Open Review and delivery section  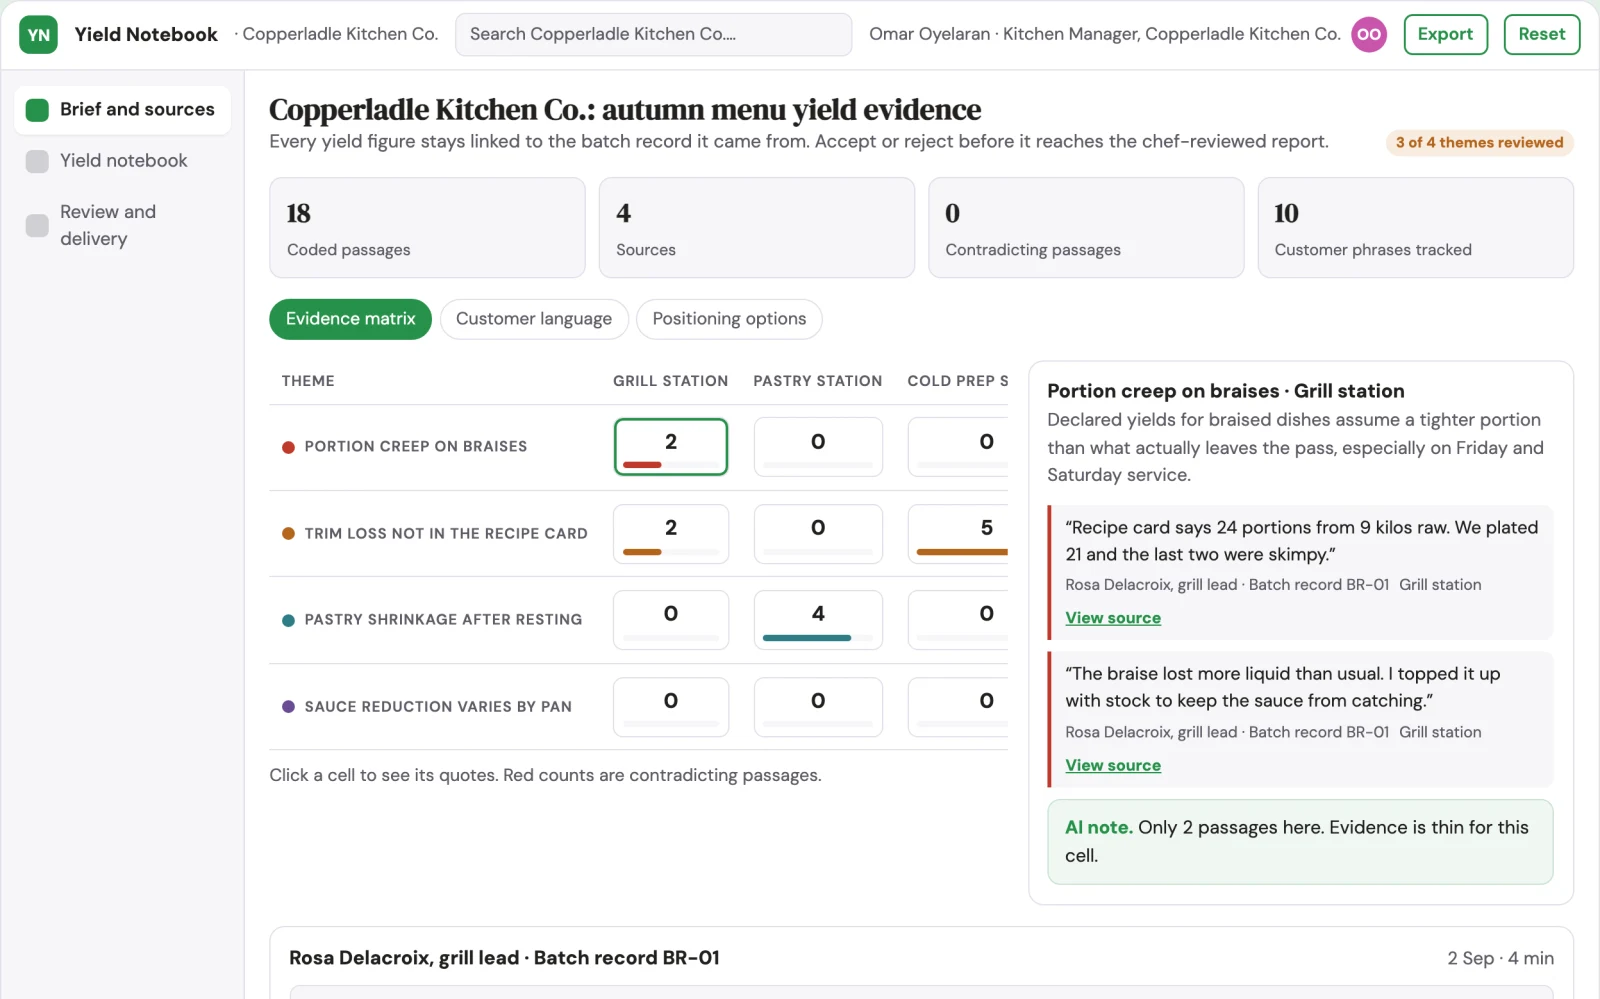[122, 225]
